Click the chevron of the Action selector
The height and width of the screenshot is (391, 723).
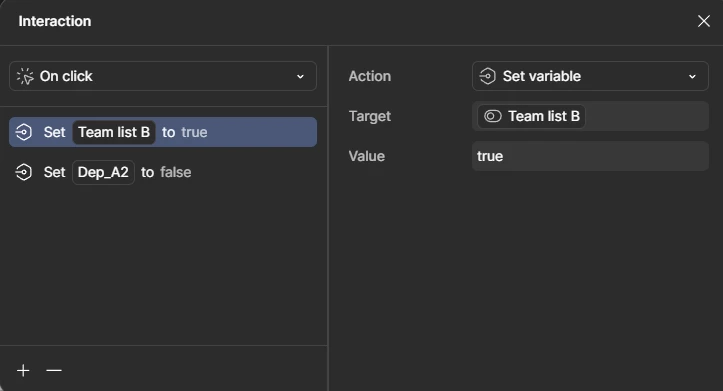(692, 77)
